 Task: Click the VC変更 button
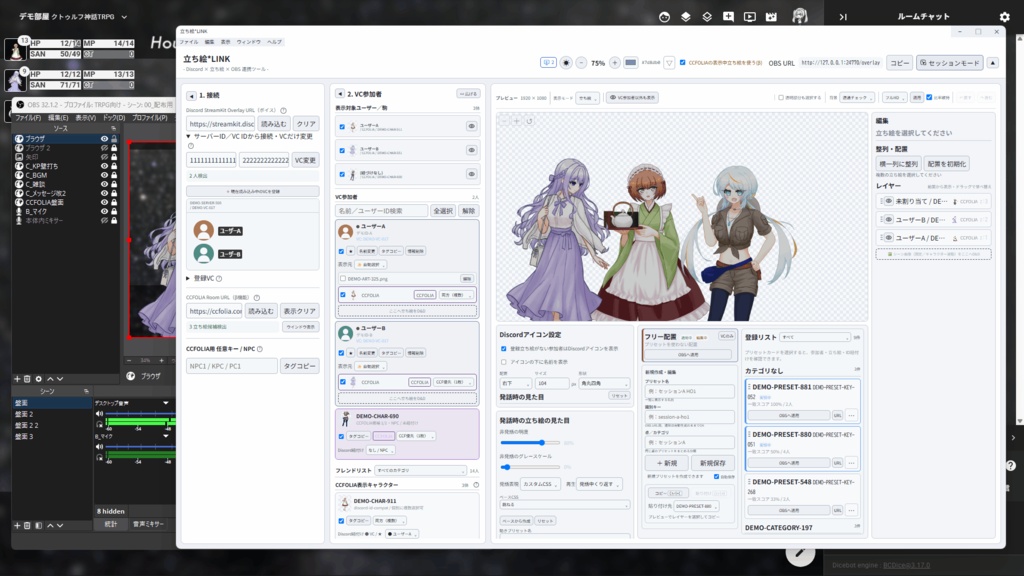305,160
